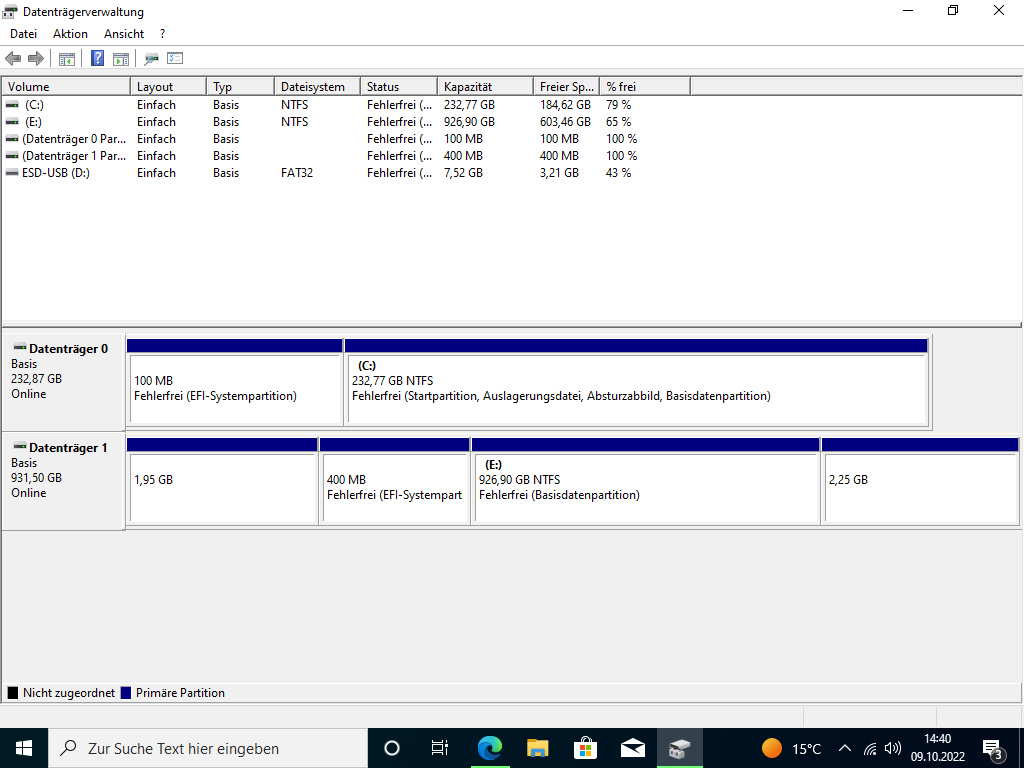Click the drive icon beside (C:) in the volume list
The image size is (1024, 768).
[x=12, y=104]
